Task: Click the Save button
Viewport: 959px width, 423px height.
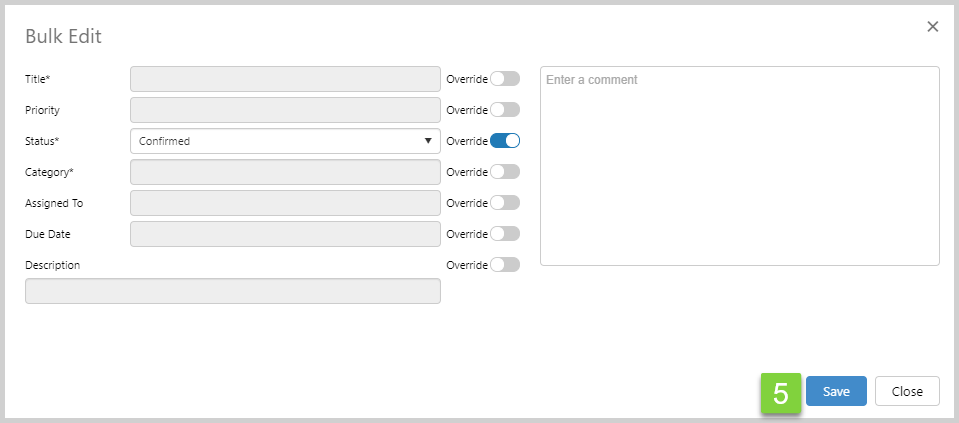Action: 836,392
